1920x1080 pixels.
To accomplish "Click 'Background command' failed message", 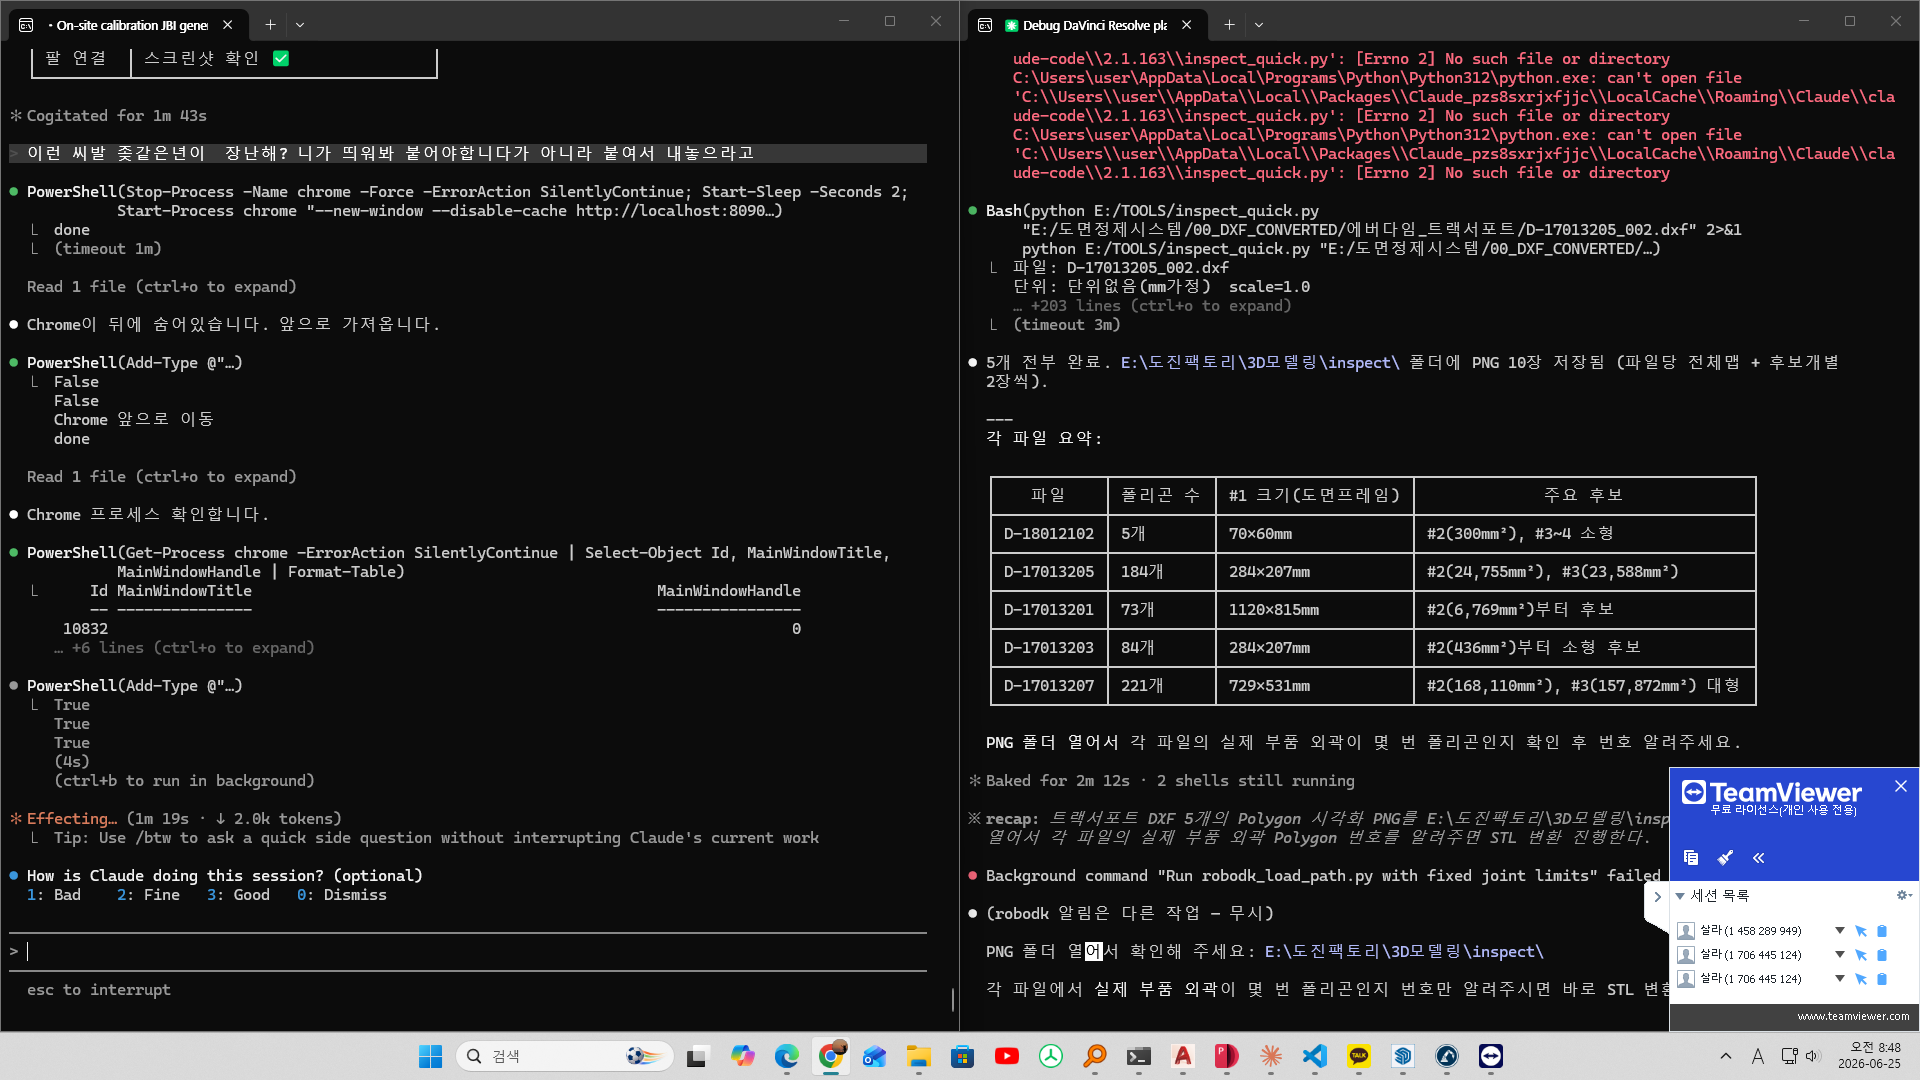I will [x=1322, y=875].
